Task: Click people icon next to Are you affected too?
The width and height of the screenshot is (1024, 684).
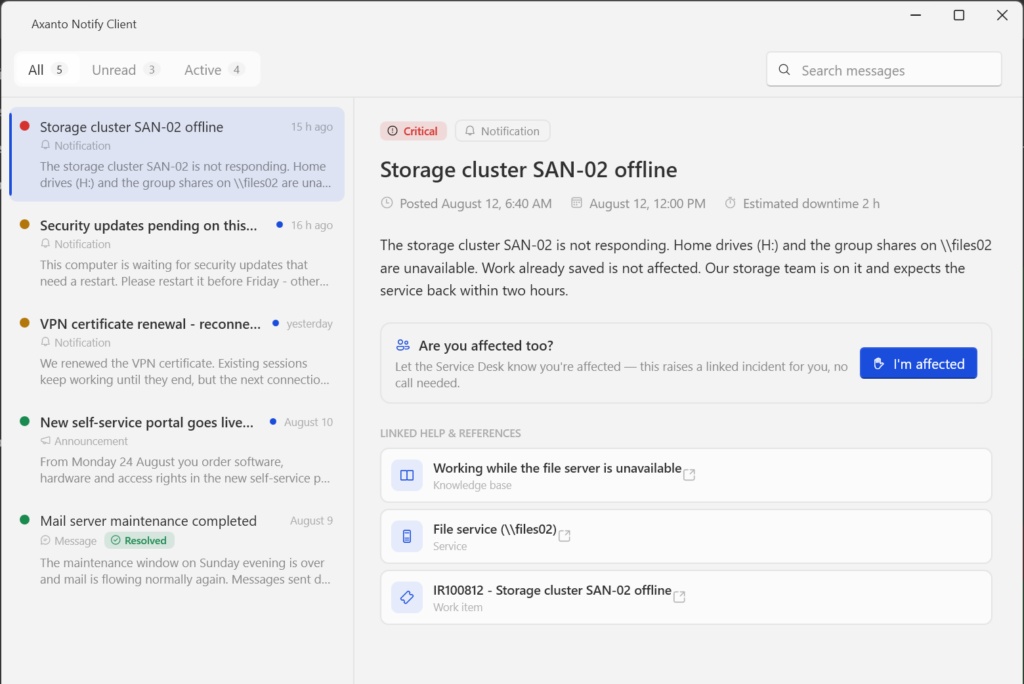Action: pos(403,345)
